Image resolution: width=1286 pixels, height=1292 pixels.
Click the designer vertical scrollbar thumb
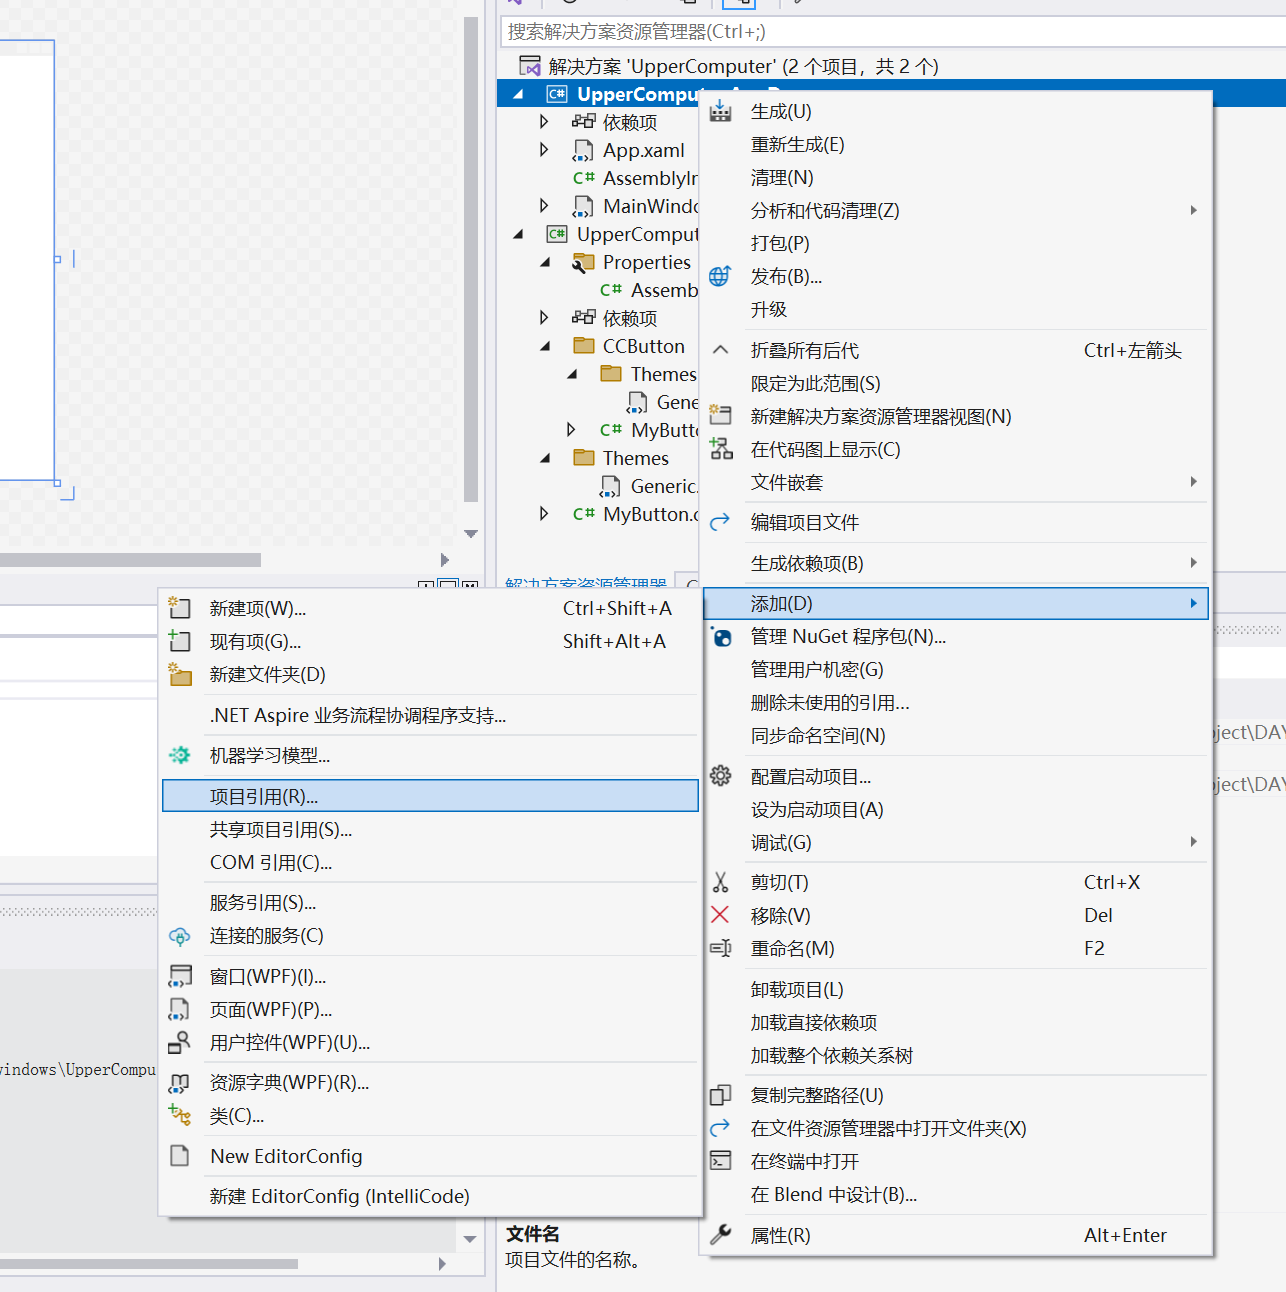[x=471, y=259]
